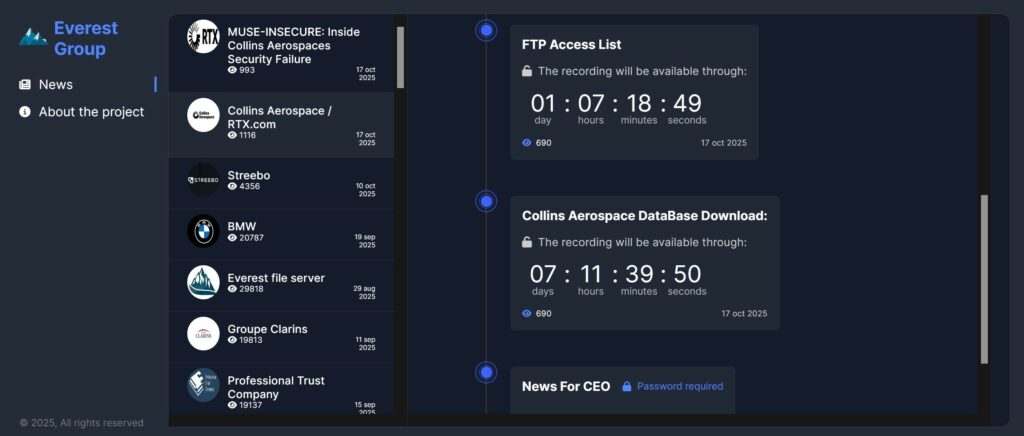
Task: Click the Everest file server logo
Action: click(203, 282)
